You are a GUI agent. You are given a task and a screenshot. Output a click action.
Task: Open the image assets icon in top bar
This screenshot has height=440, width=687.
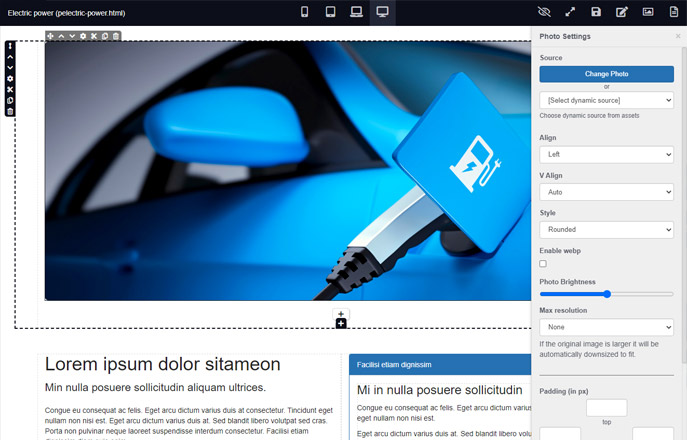click(648, 12)
